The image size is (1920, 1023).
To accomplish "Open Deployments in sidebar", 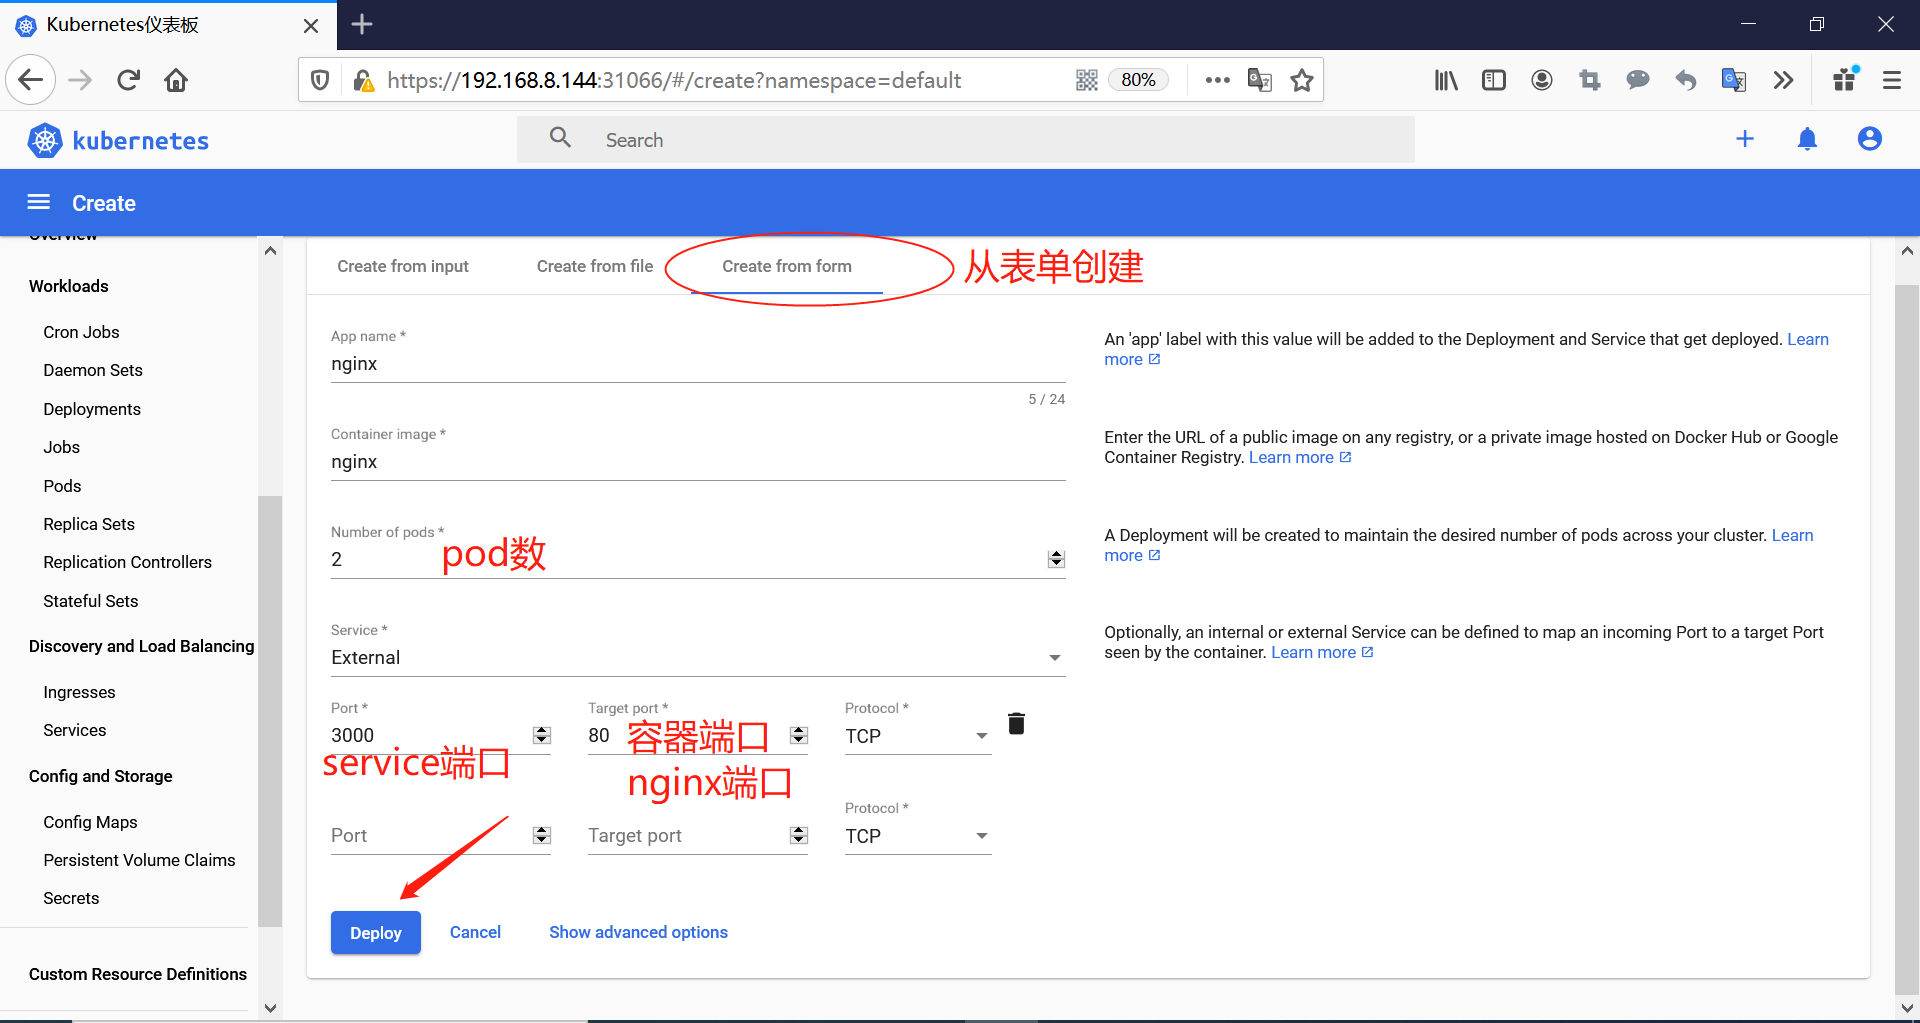I will tap(92, 409).
